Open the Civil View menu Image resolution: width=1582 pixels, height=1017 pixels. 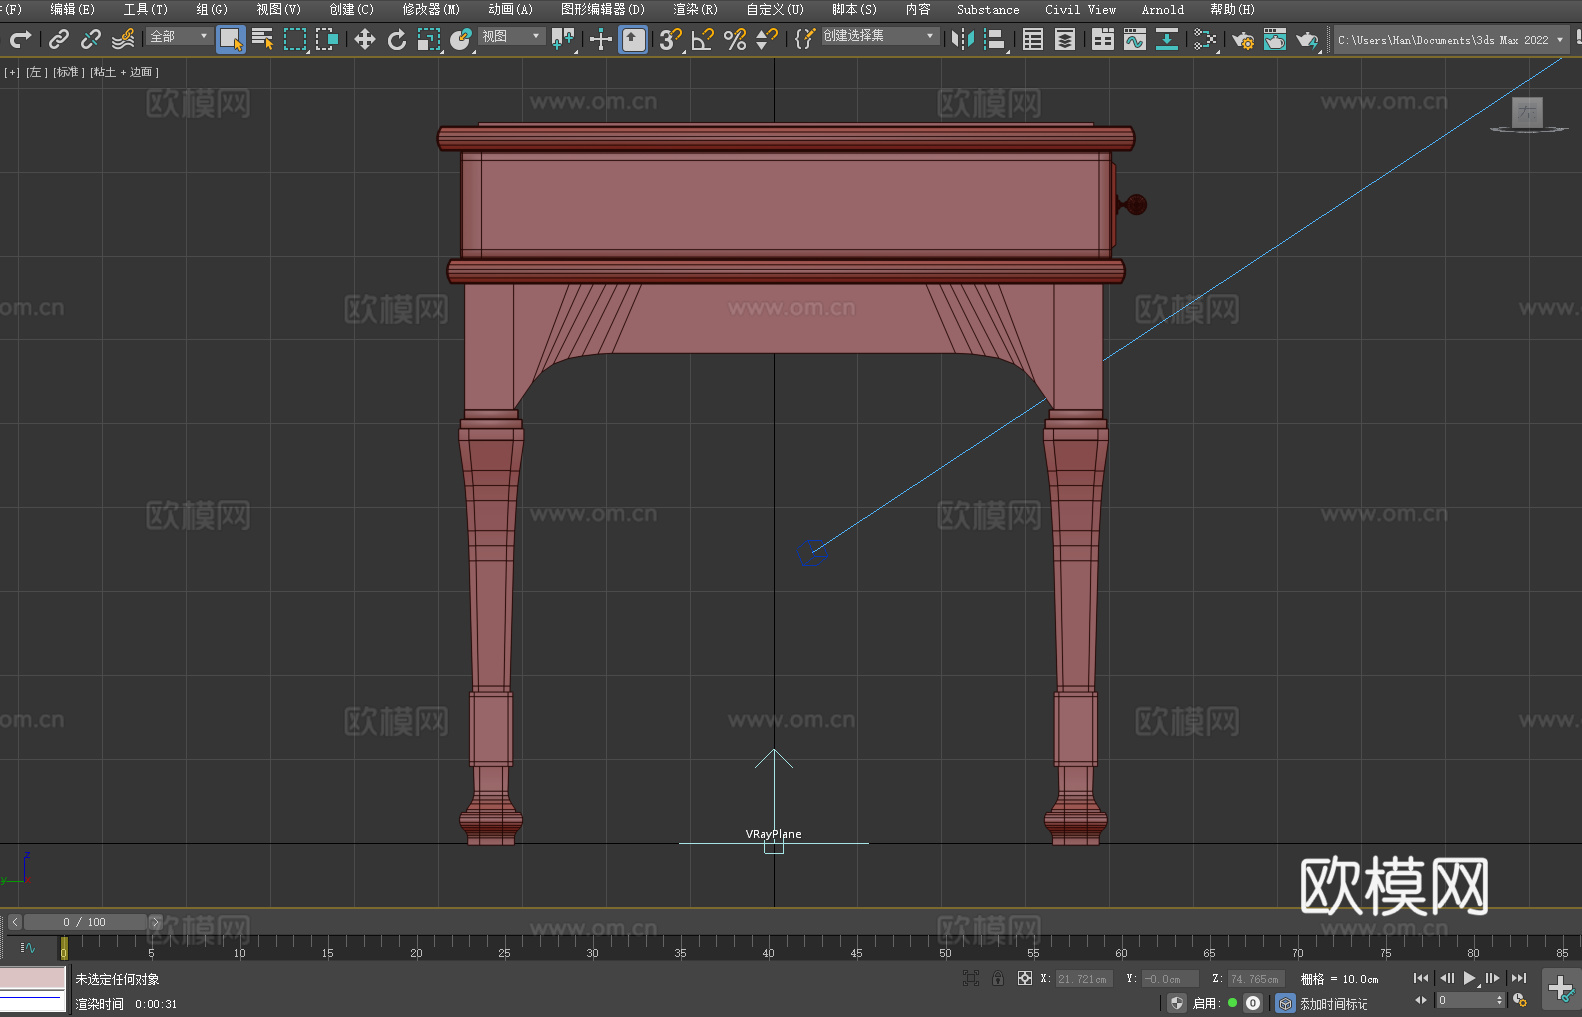point(1081,9)
